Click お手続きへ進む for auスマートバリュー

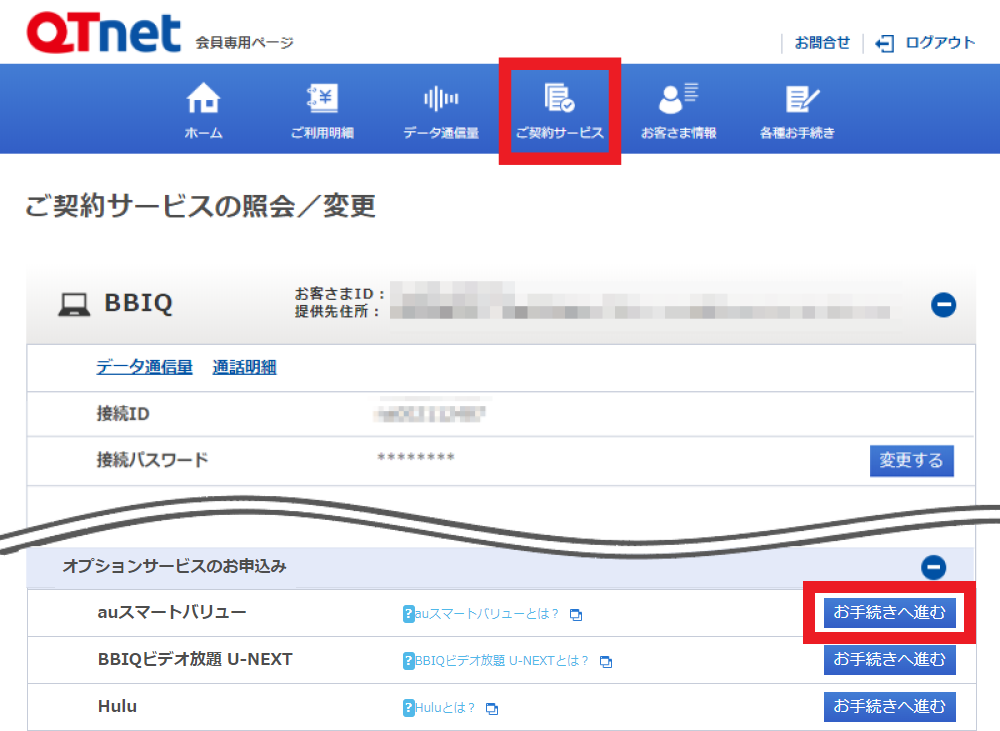(889, 612)
